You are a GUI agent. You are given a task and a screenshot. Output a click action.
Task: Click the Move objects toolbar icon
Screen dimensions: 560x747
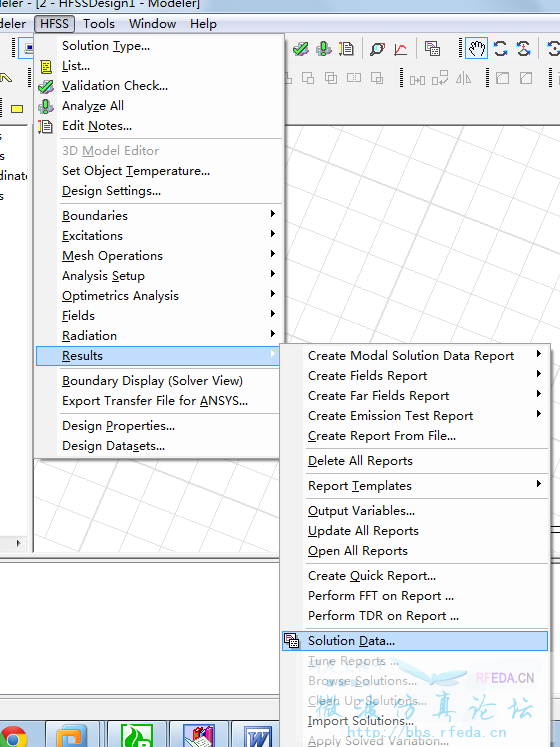click(x=417, y=79)
